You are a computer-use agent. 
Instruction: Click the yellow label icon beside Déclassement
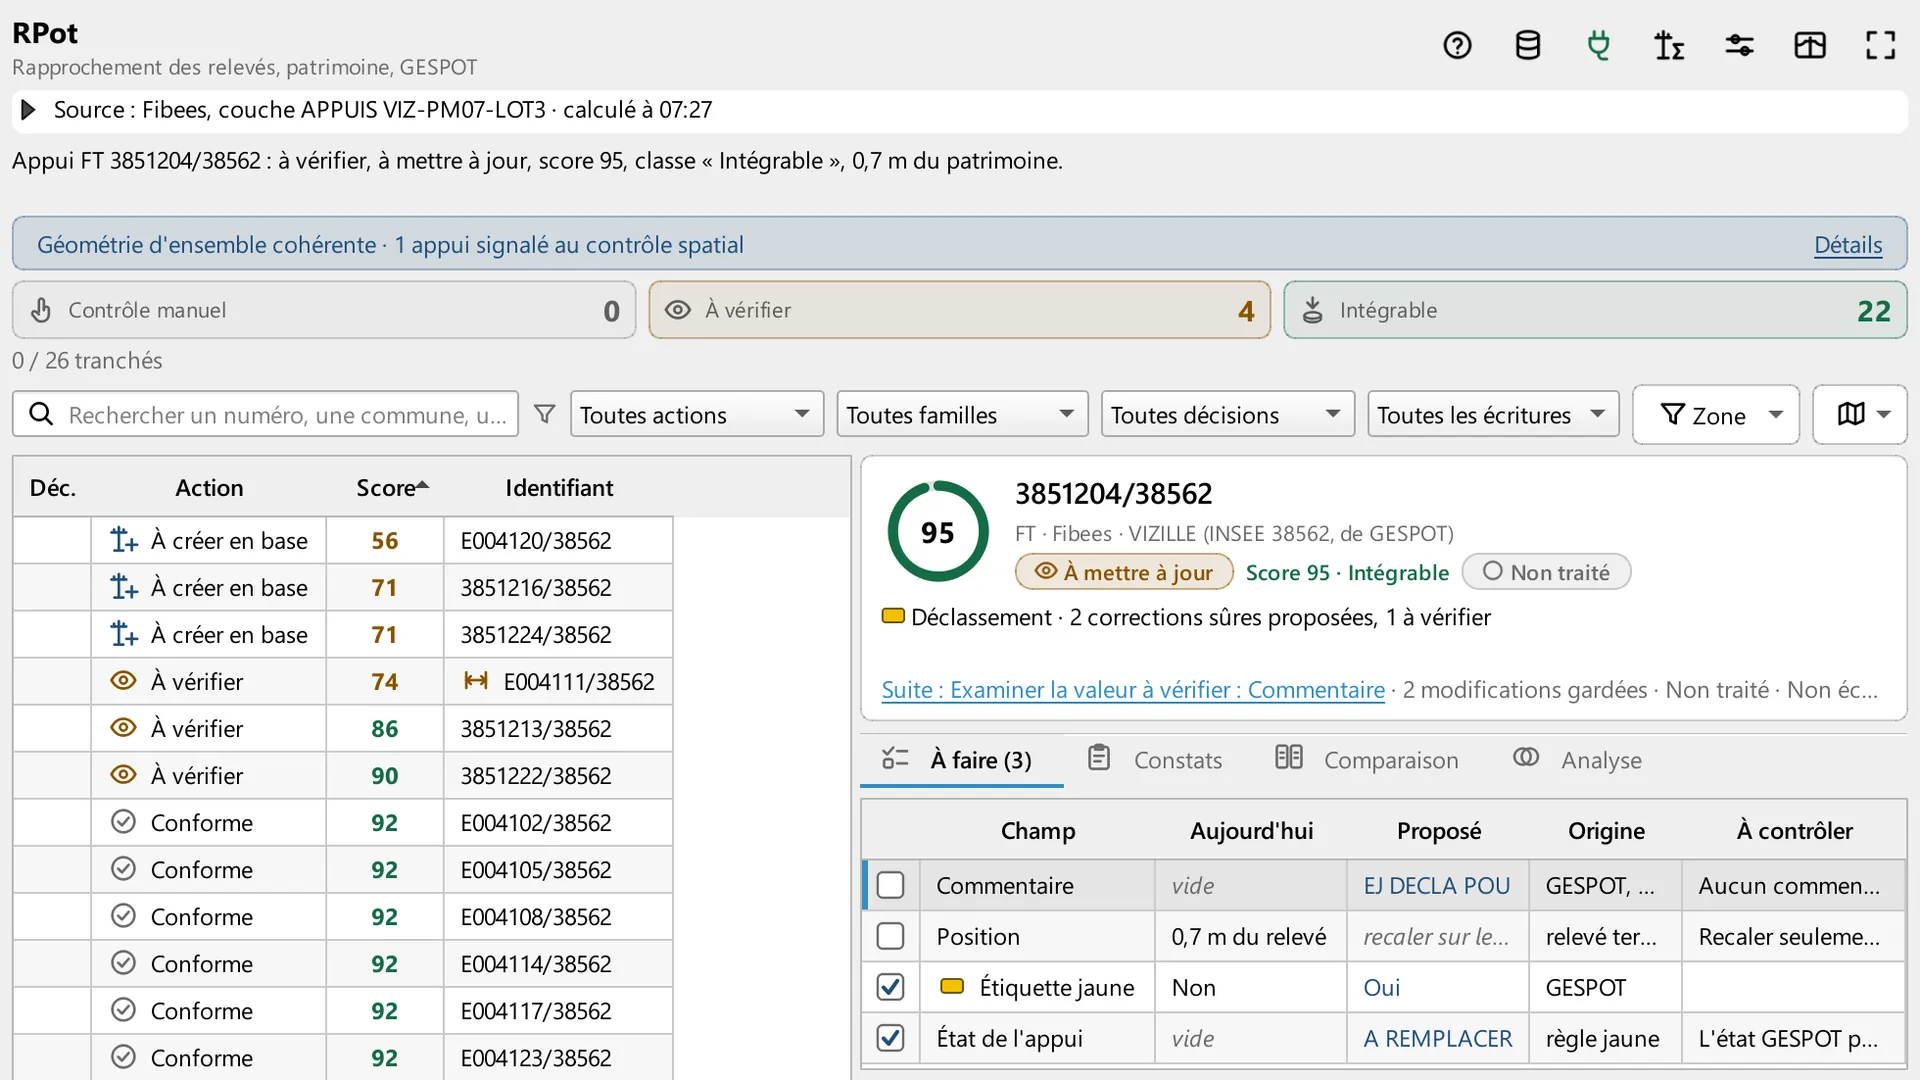tap(893, 616)
